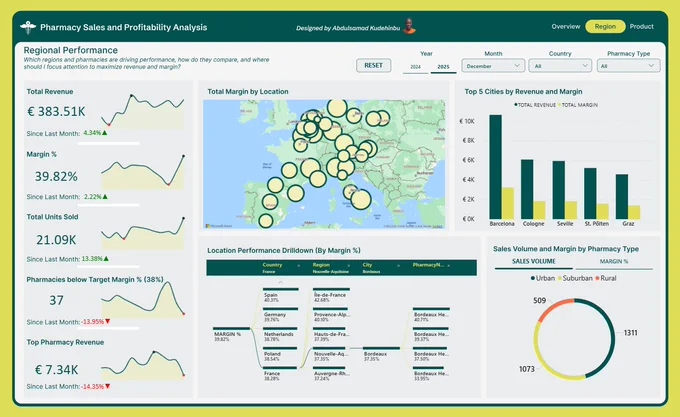Open the Overview page
Viewport: 680px width, 417px height.
(566, 26)
